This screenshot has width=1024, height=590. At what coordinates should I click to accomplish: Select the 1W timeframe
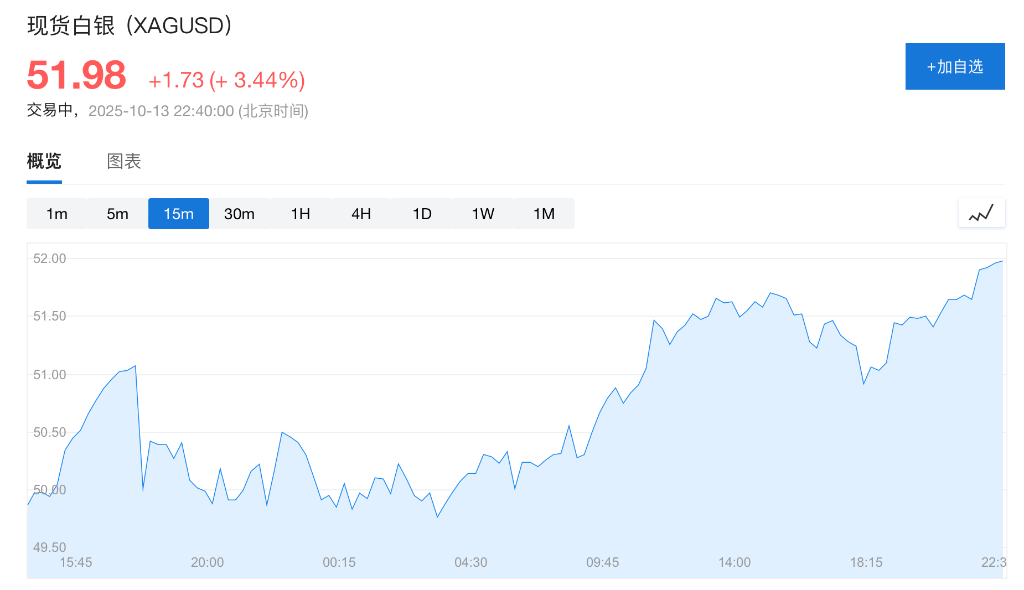click(x=483, y=213)
